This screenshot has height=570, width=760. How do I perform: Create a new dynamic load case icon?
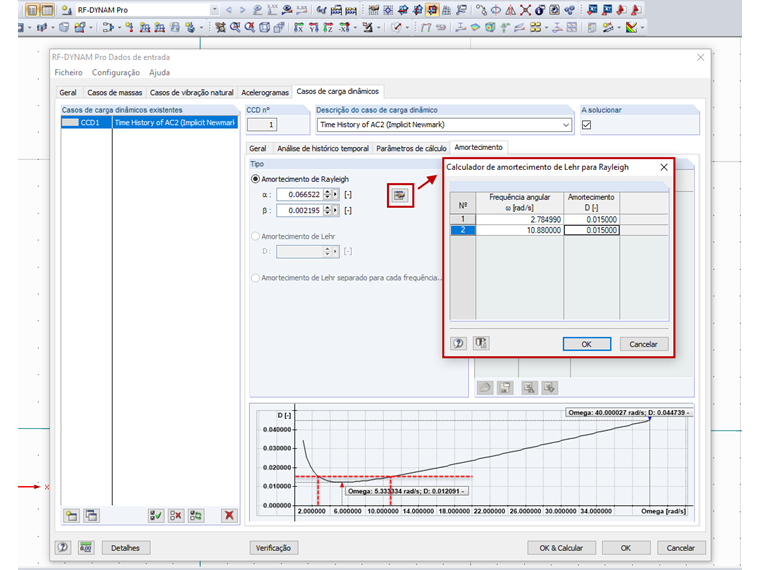[x=72, y=516]
